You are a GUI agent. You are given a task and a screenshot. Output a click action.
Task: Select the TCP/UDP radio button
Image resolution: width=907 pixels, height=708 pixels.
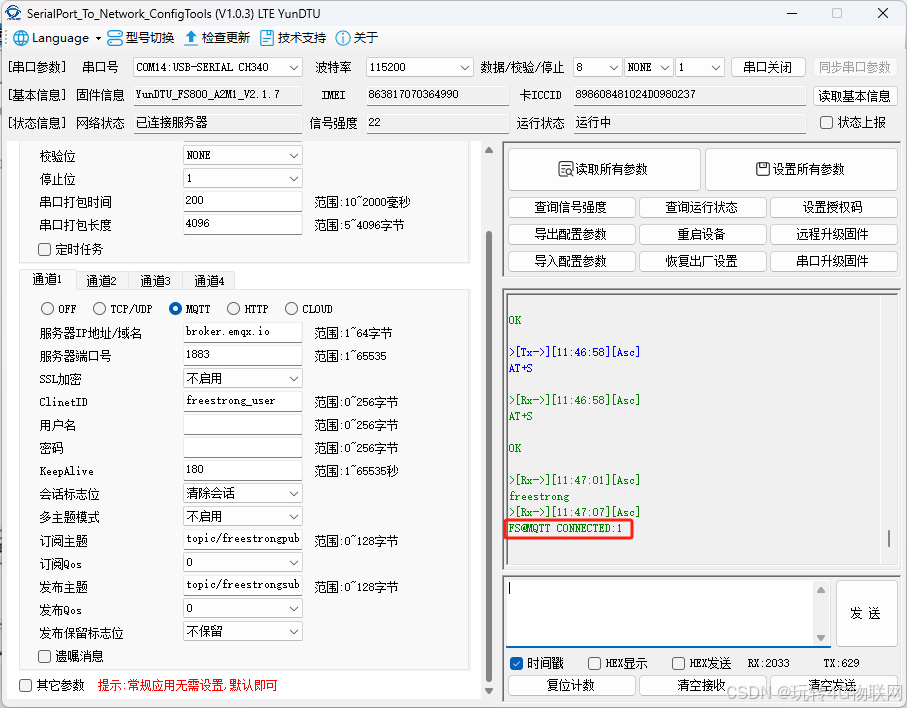click(99, 309)
